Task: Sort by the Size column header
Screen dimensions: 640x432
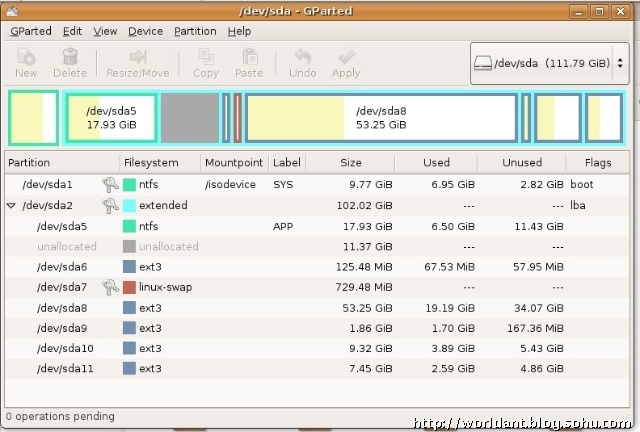Action: coord(351,162)
